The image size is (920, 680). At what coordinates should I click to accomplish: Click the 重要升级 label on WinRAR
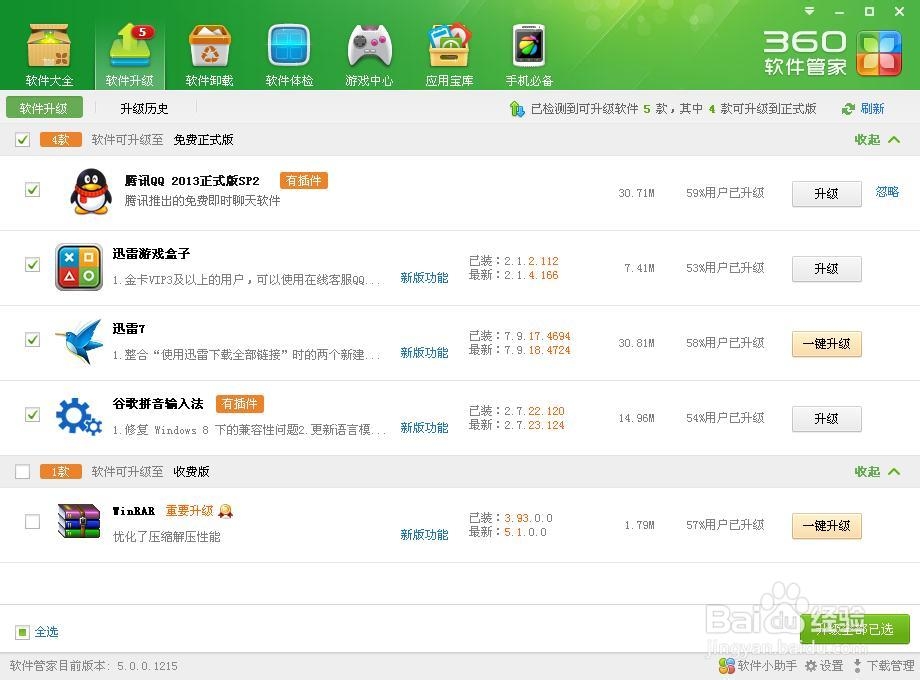pyautogui.click(x=190, y=511)
